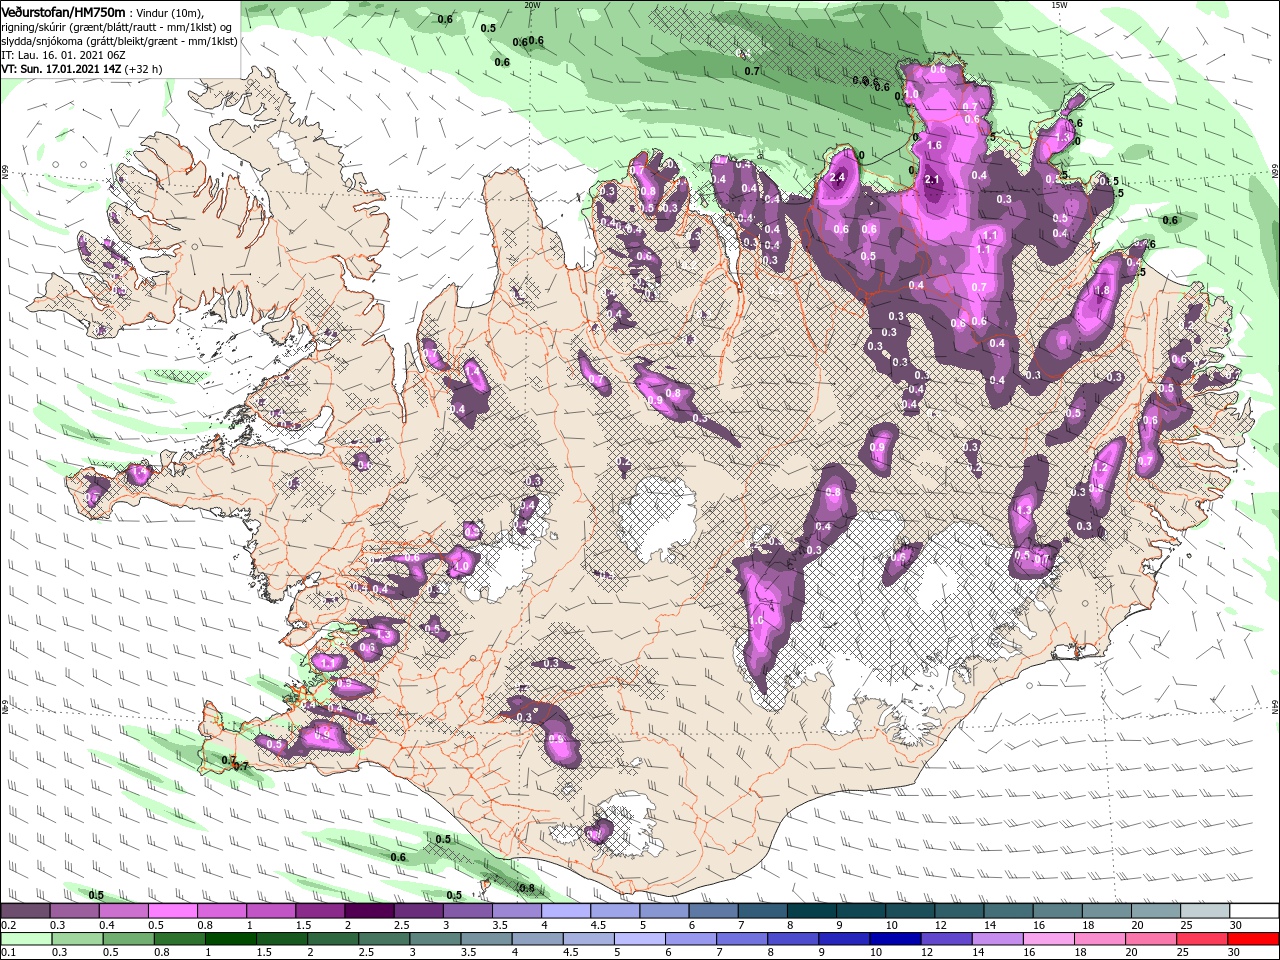Select upper legend swatch between 0.2 and 0.3
Viewport: 1280px width, 960px height.
pos(25,911)
